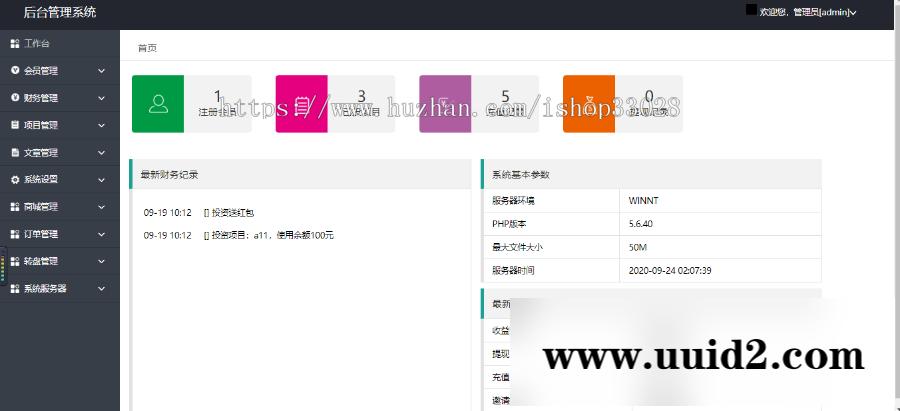Click the pink notepad icon tile
Viewport: 900px width, 411px height.
click(301, 104)
